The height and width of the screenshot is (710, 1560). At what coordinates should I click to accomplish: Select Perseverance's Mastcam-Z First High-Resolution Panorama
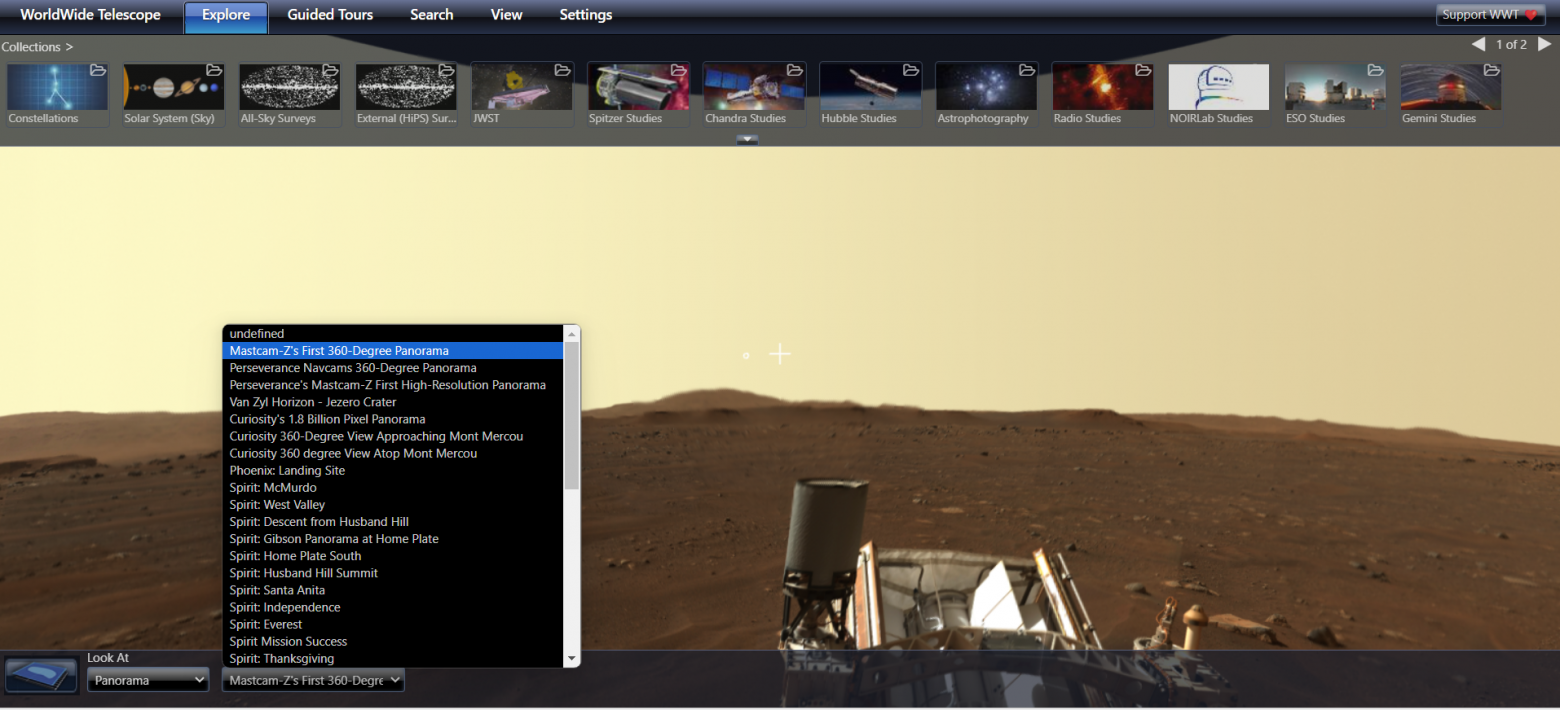tap(393, 385)
